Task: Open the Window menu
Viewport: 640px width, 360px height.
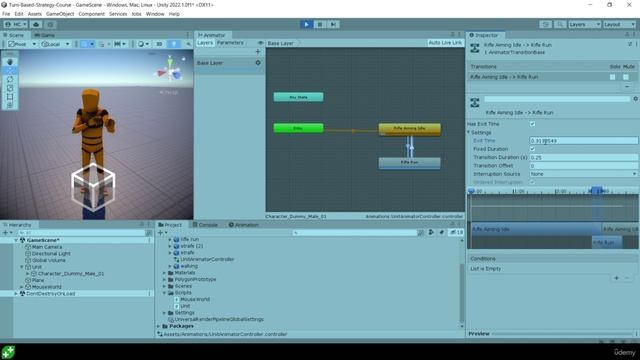Action: click(x=155, y=14)
